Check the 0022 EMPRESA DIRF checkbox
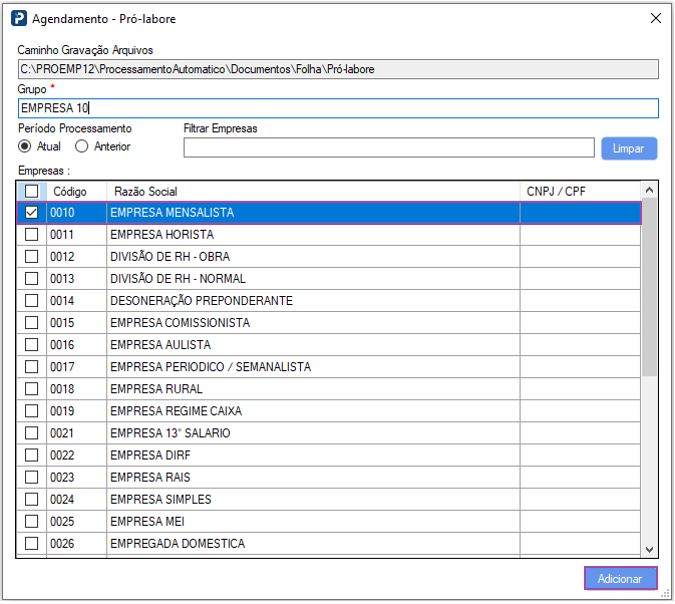Screen dimensions: 675x604 click(x=31, y=455)
